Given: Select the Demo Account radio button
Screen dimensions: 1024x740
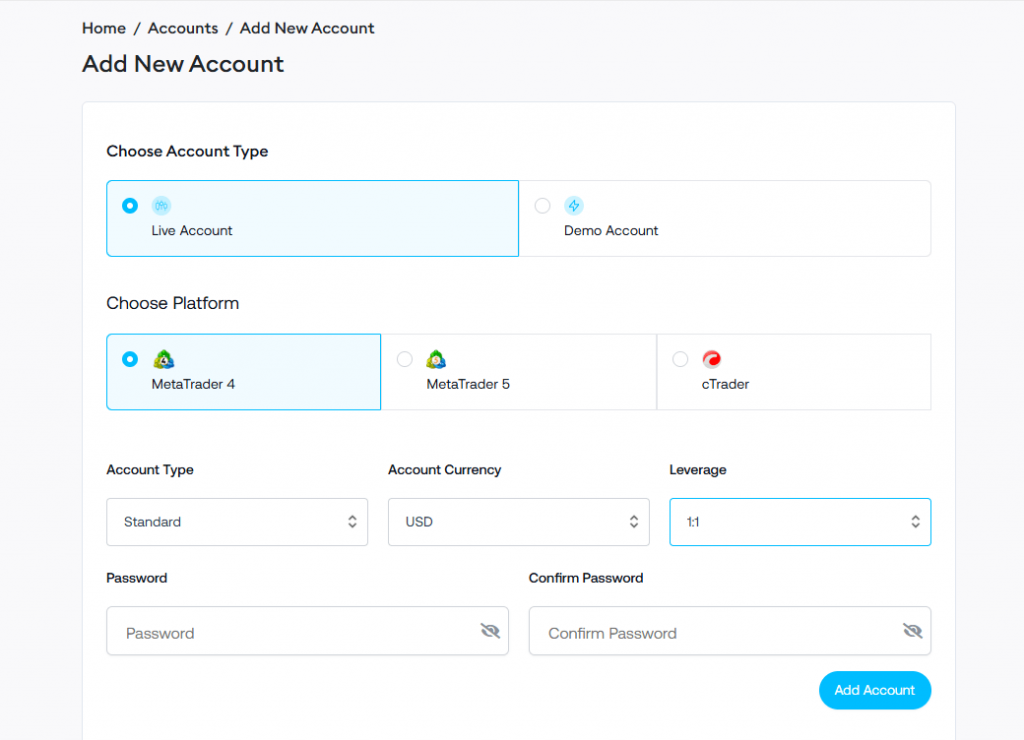Looking at the screenshot, I should [543, 206].
